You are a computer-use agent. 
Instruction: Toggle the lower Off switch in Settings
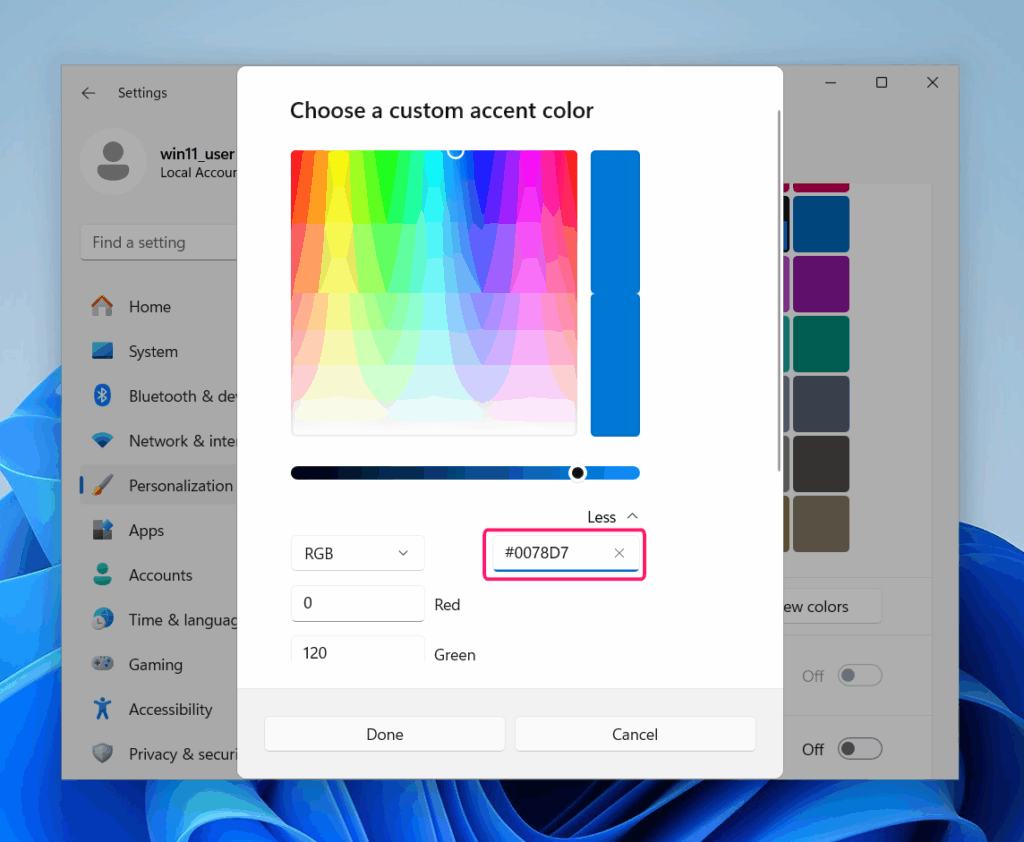click(x=860, y=749)
